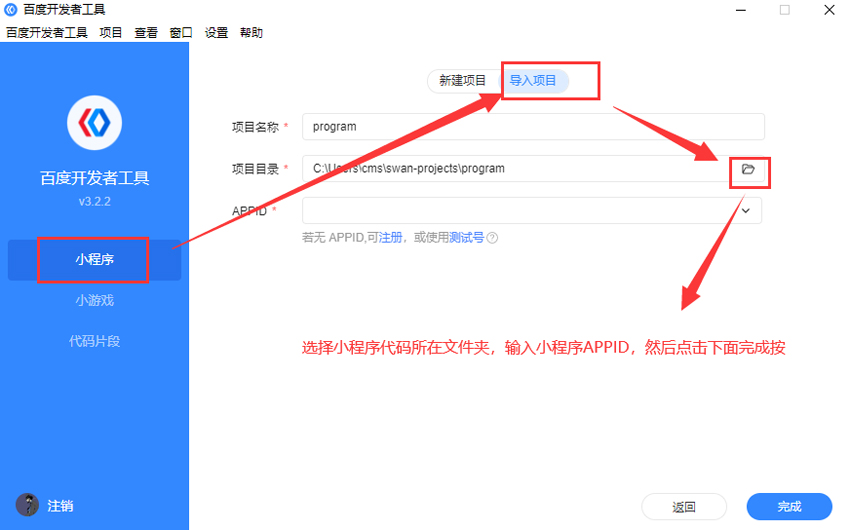Viewport: 850px width, 530px height.
Task: Expand the APPID dropdown arrow
Action: pos(745,211)
